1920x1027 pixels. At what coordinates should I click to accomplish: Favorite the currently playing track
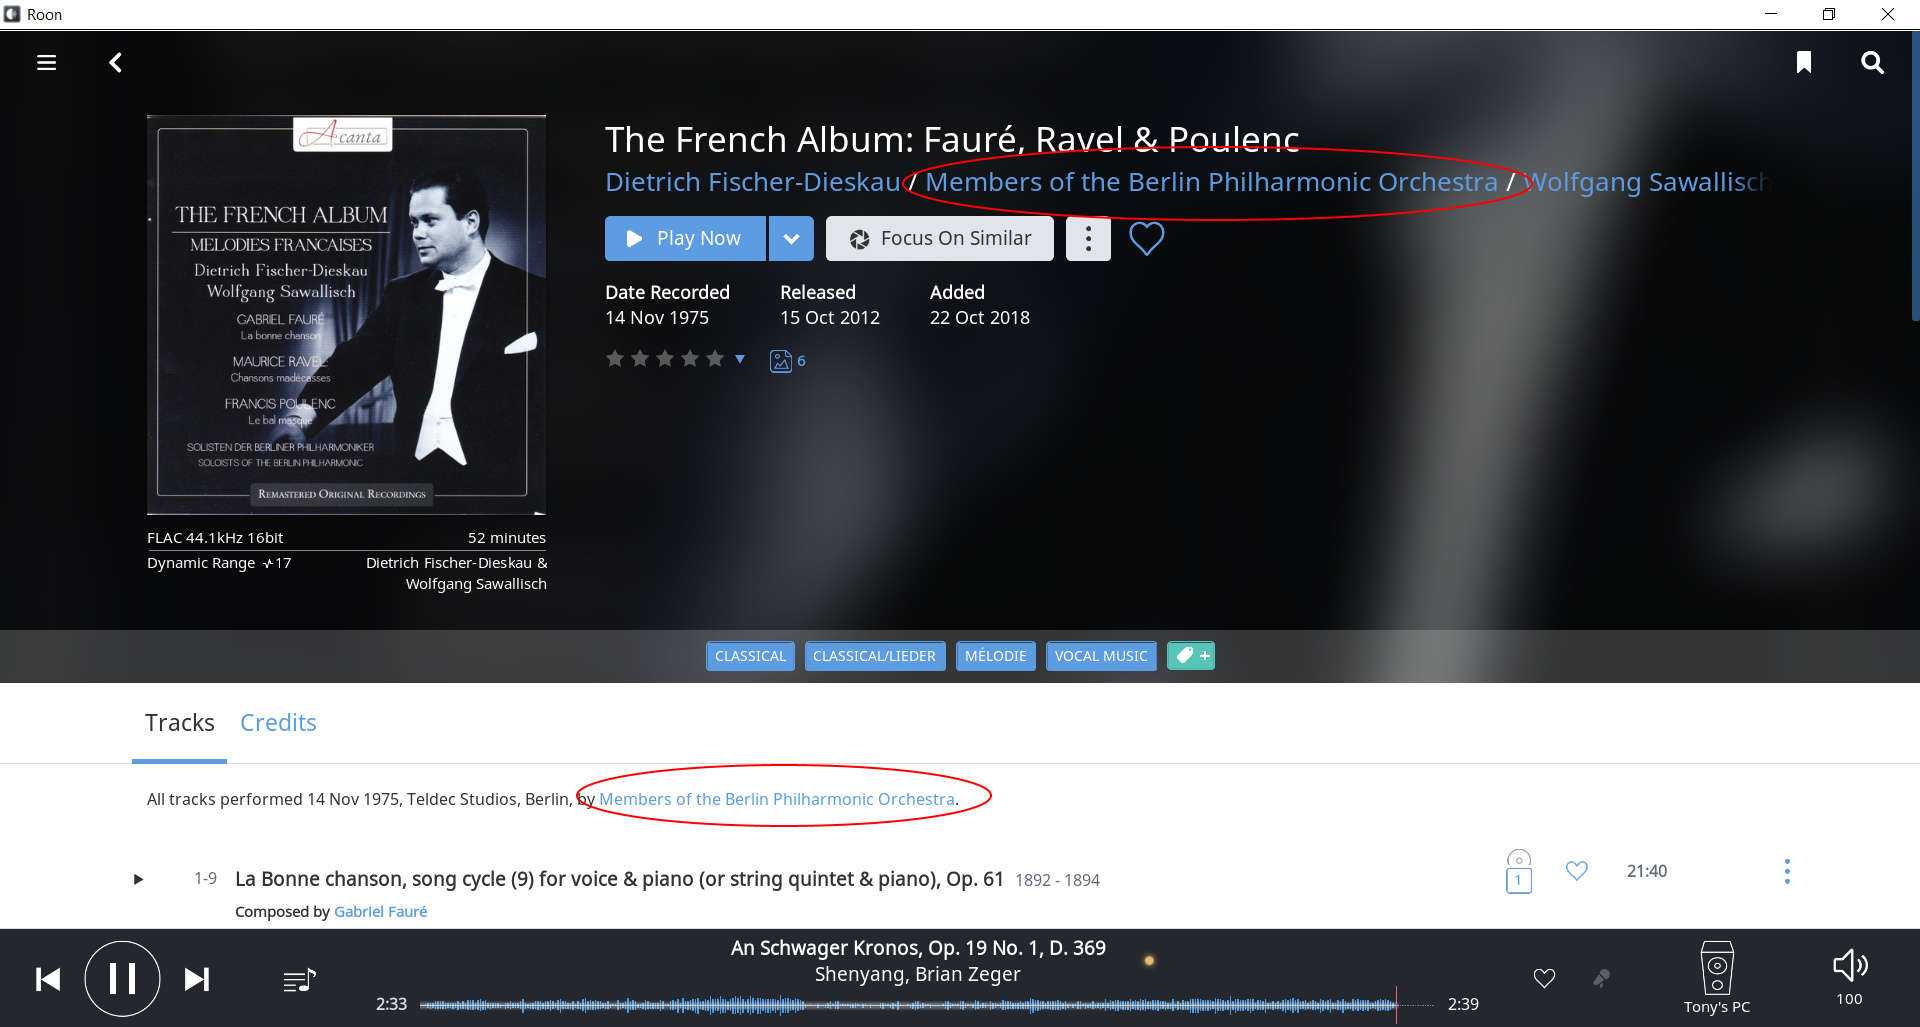[1544, 978]
